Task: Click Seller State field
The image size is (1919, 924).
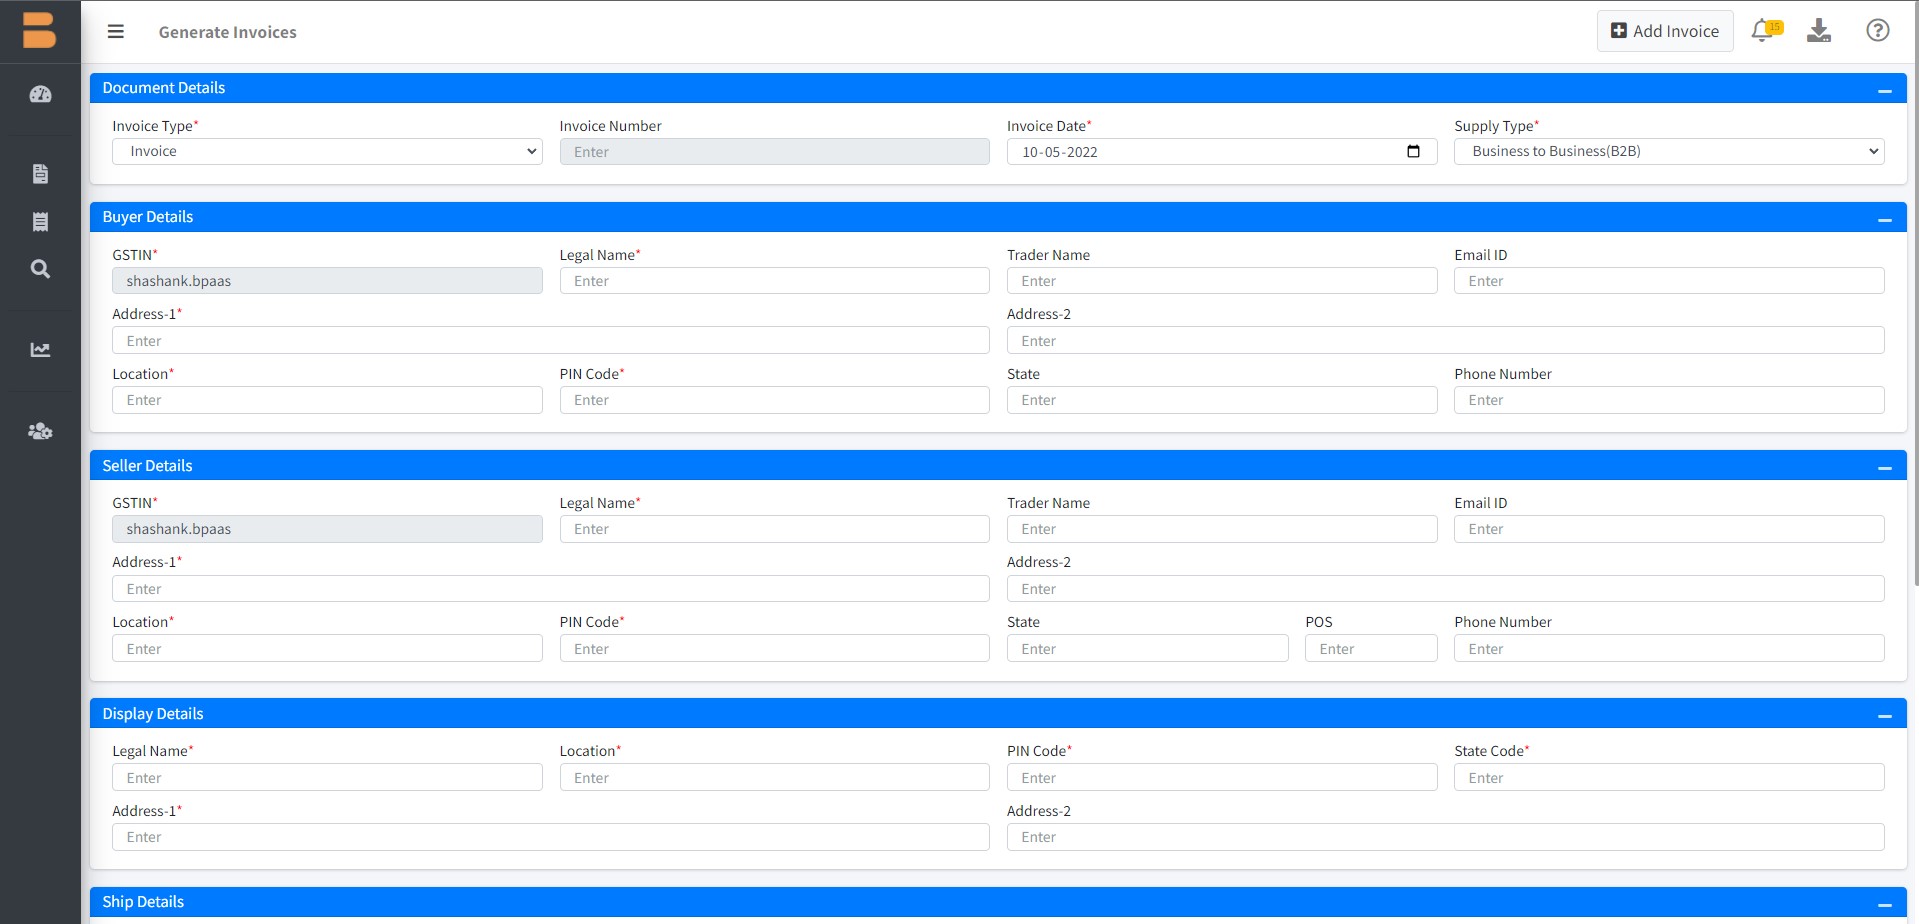Action: tap(1147, 648)
